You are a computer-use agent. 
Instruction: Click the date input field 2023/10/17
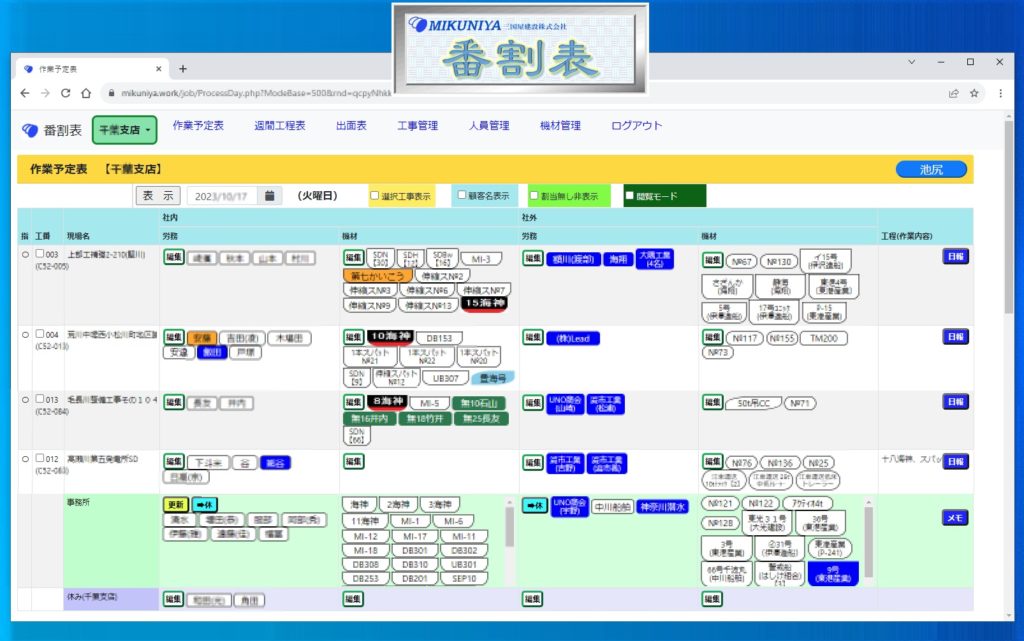pyautogui.click(x=222, y=196)
